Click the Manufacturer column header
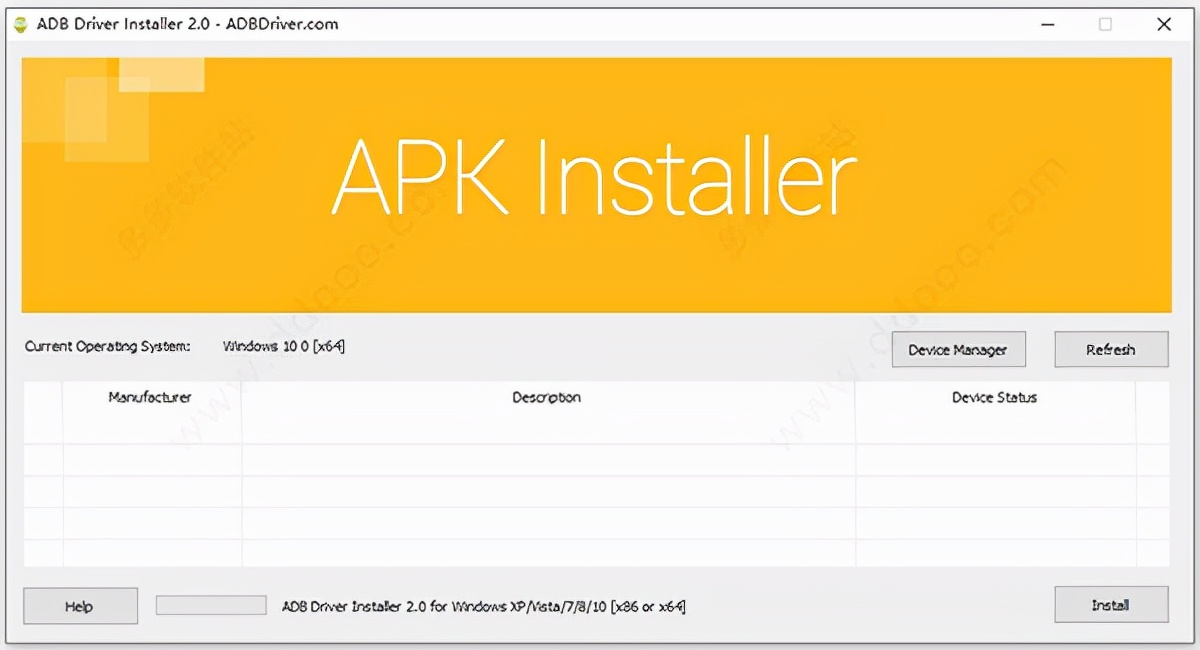The width and height of the screenshot is (1200, 650). point(151,397)
